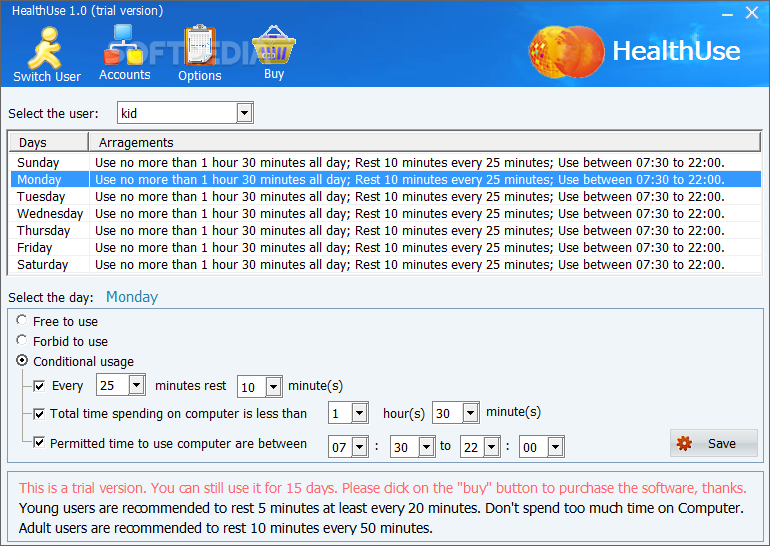Expand the Every 25 minutes dropdown

point(137,385)
